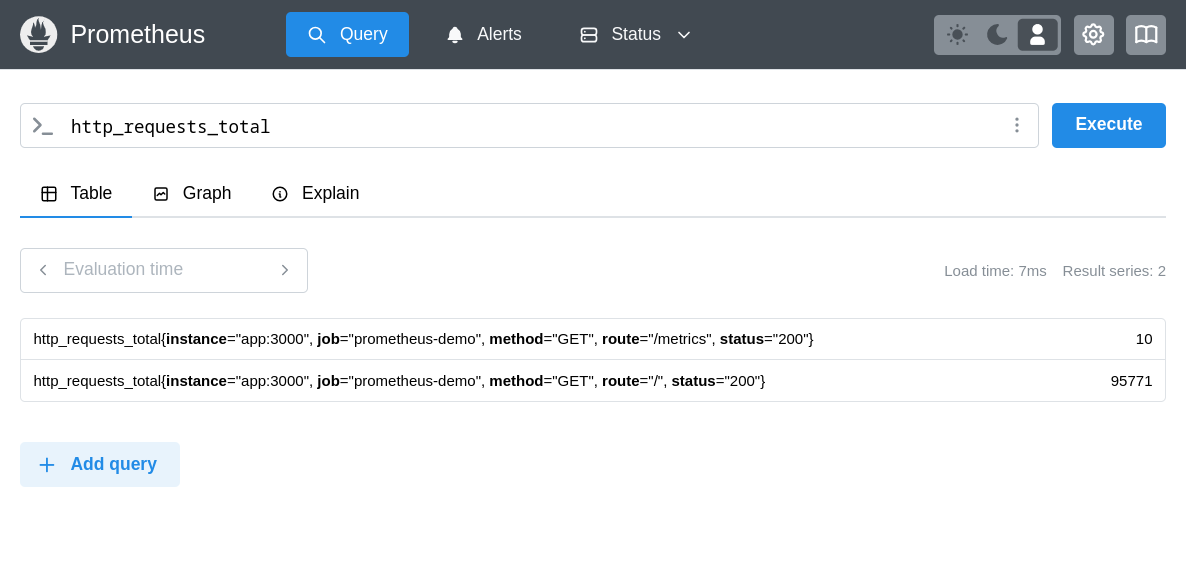Click the value 95771 in results
This screenshot has height=585, width=1186.
pyautogui.click(x=1132, y=381)
